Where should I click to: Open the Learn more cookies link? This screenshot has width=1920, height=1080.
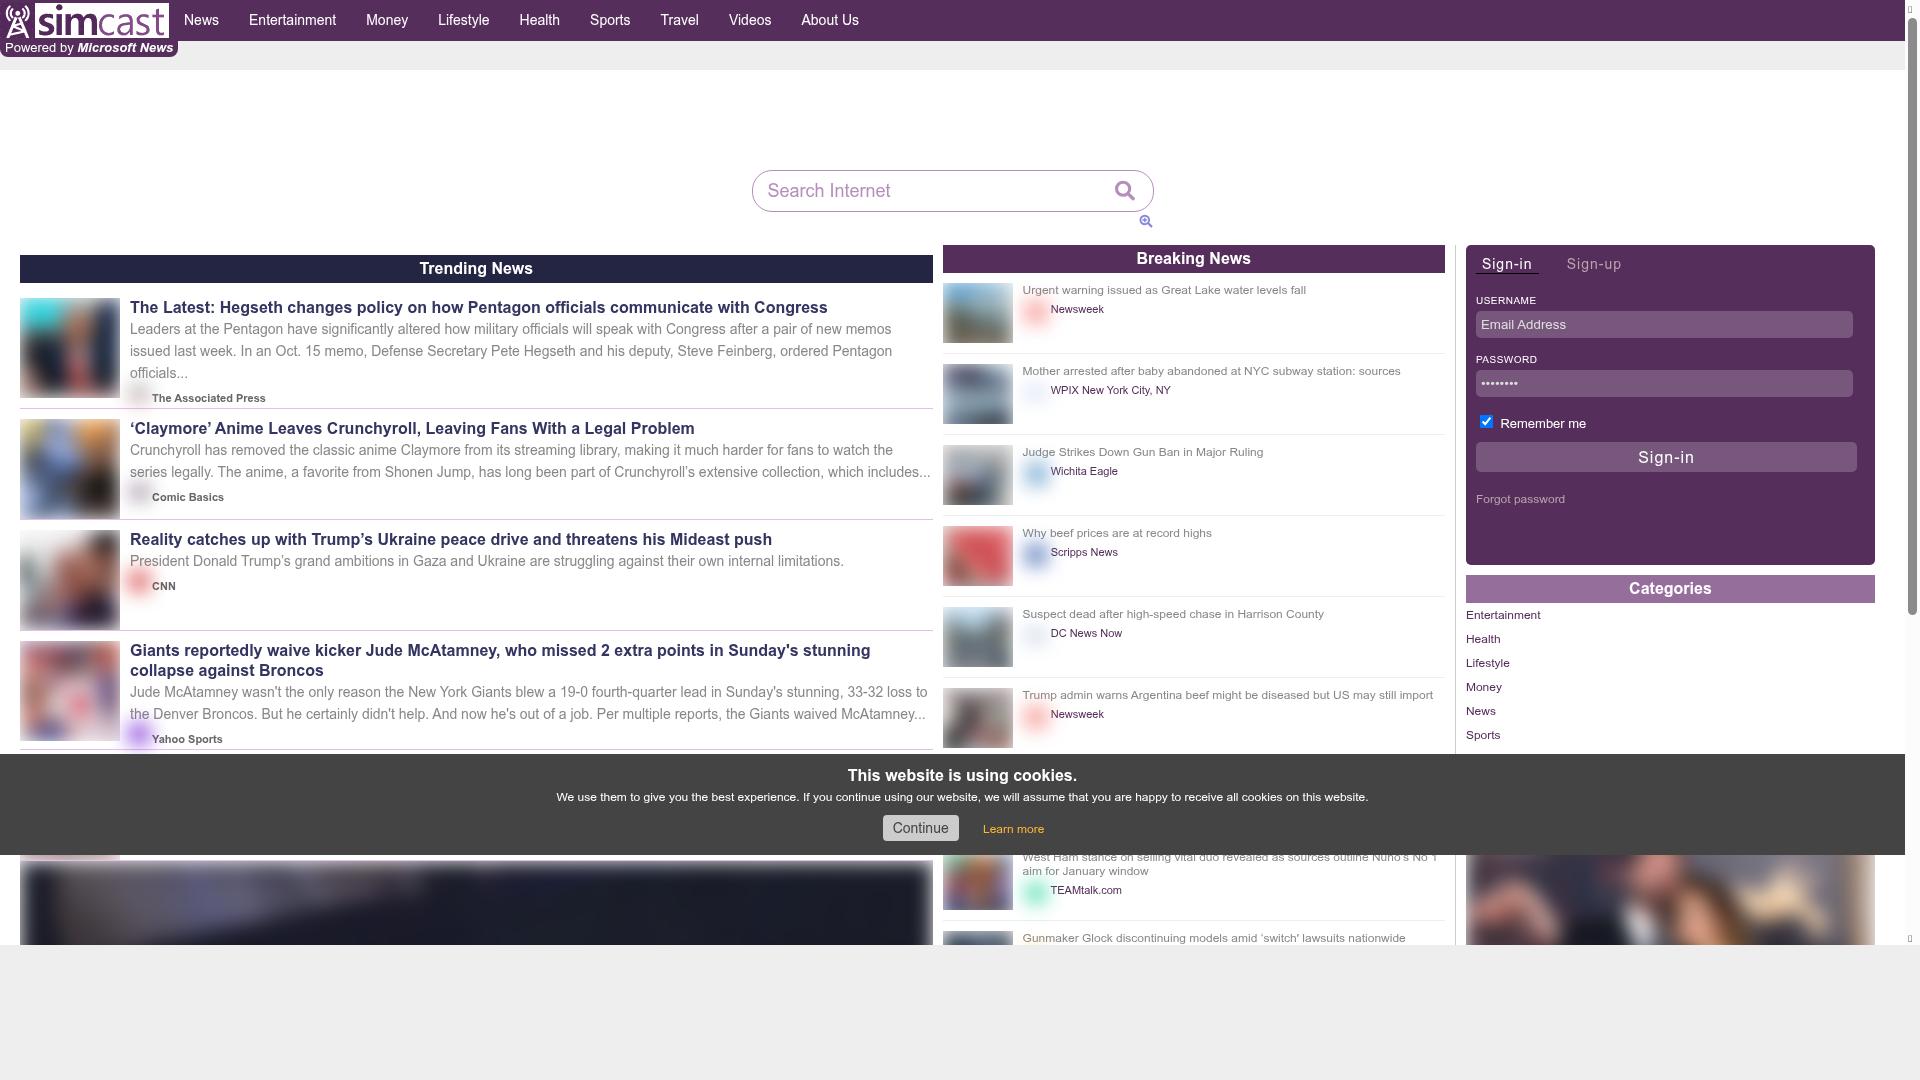coord(1013,829)
